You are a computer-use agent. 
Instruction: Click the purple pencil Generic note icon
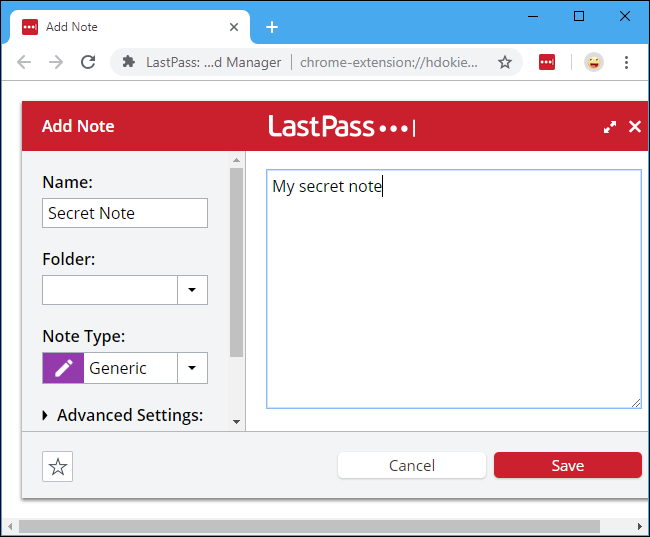[63, 368]
